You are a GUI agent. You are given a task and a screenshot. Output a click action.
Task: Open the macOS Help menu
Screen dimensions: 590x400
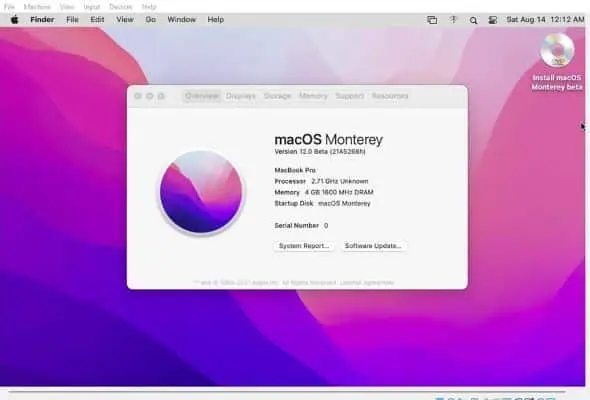click(216, 20)
